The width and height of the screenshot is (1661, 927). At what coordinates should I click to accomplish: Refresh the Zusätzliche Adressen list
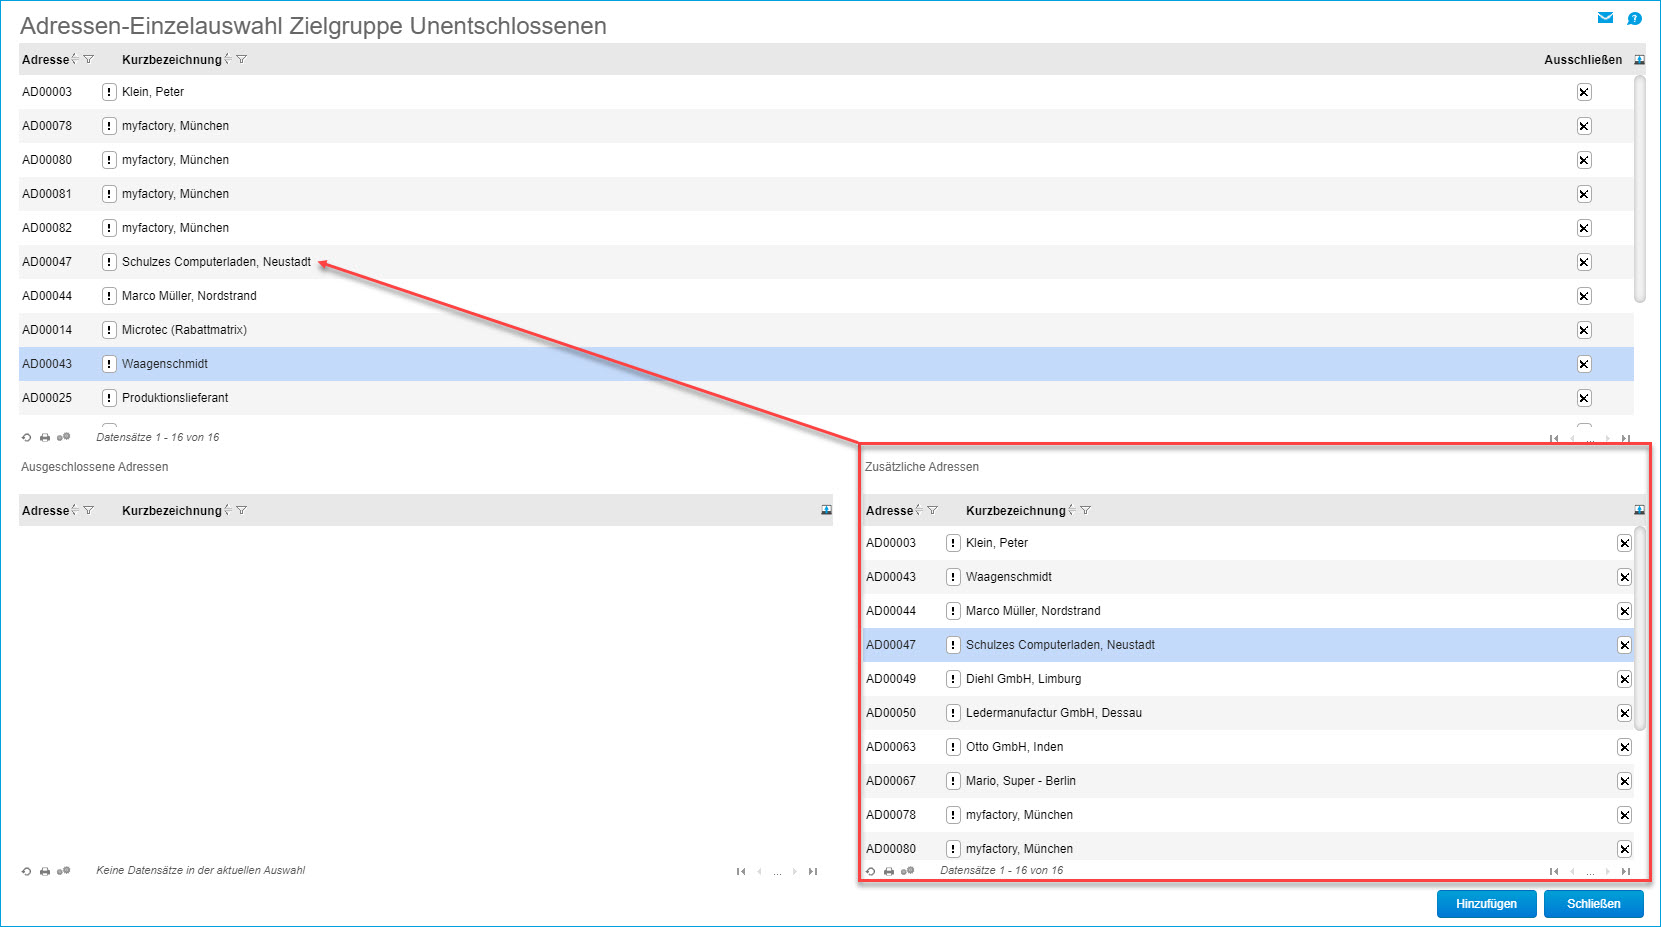[871, 871]
